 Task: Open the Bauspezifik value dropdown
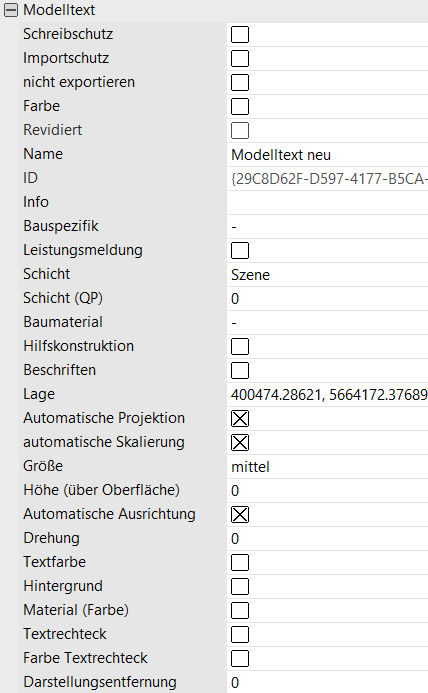click(x=327, y=227)
